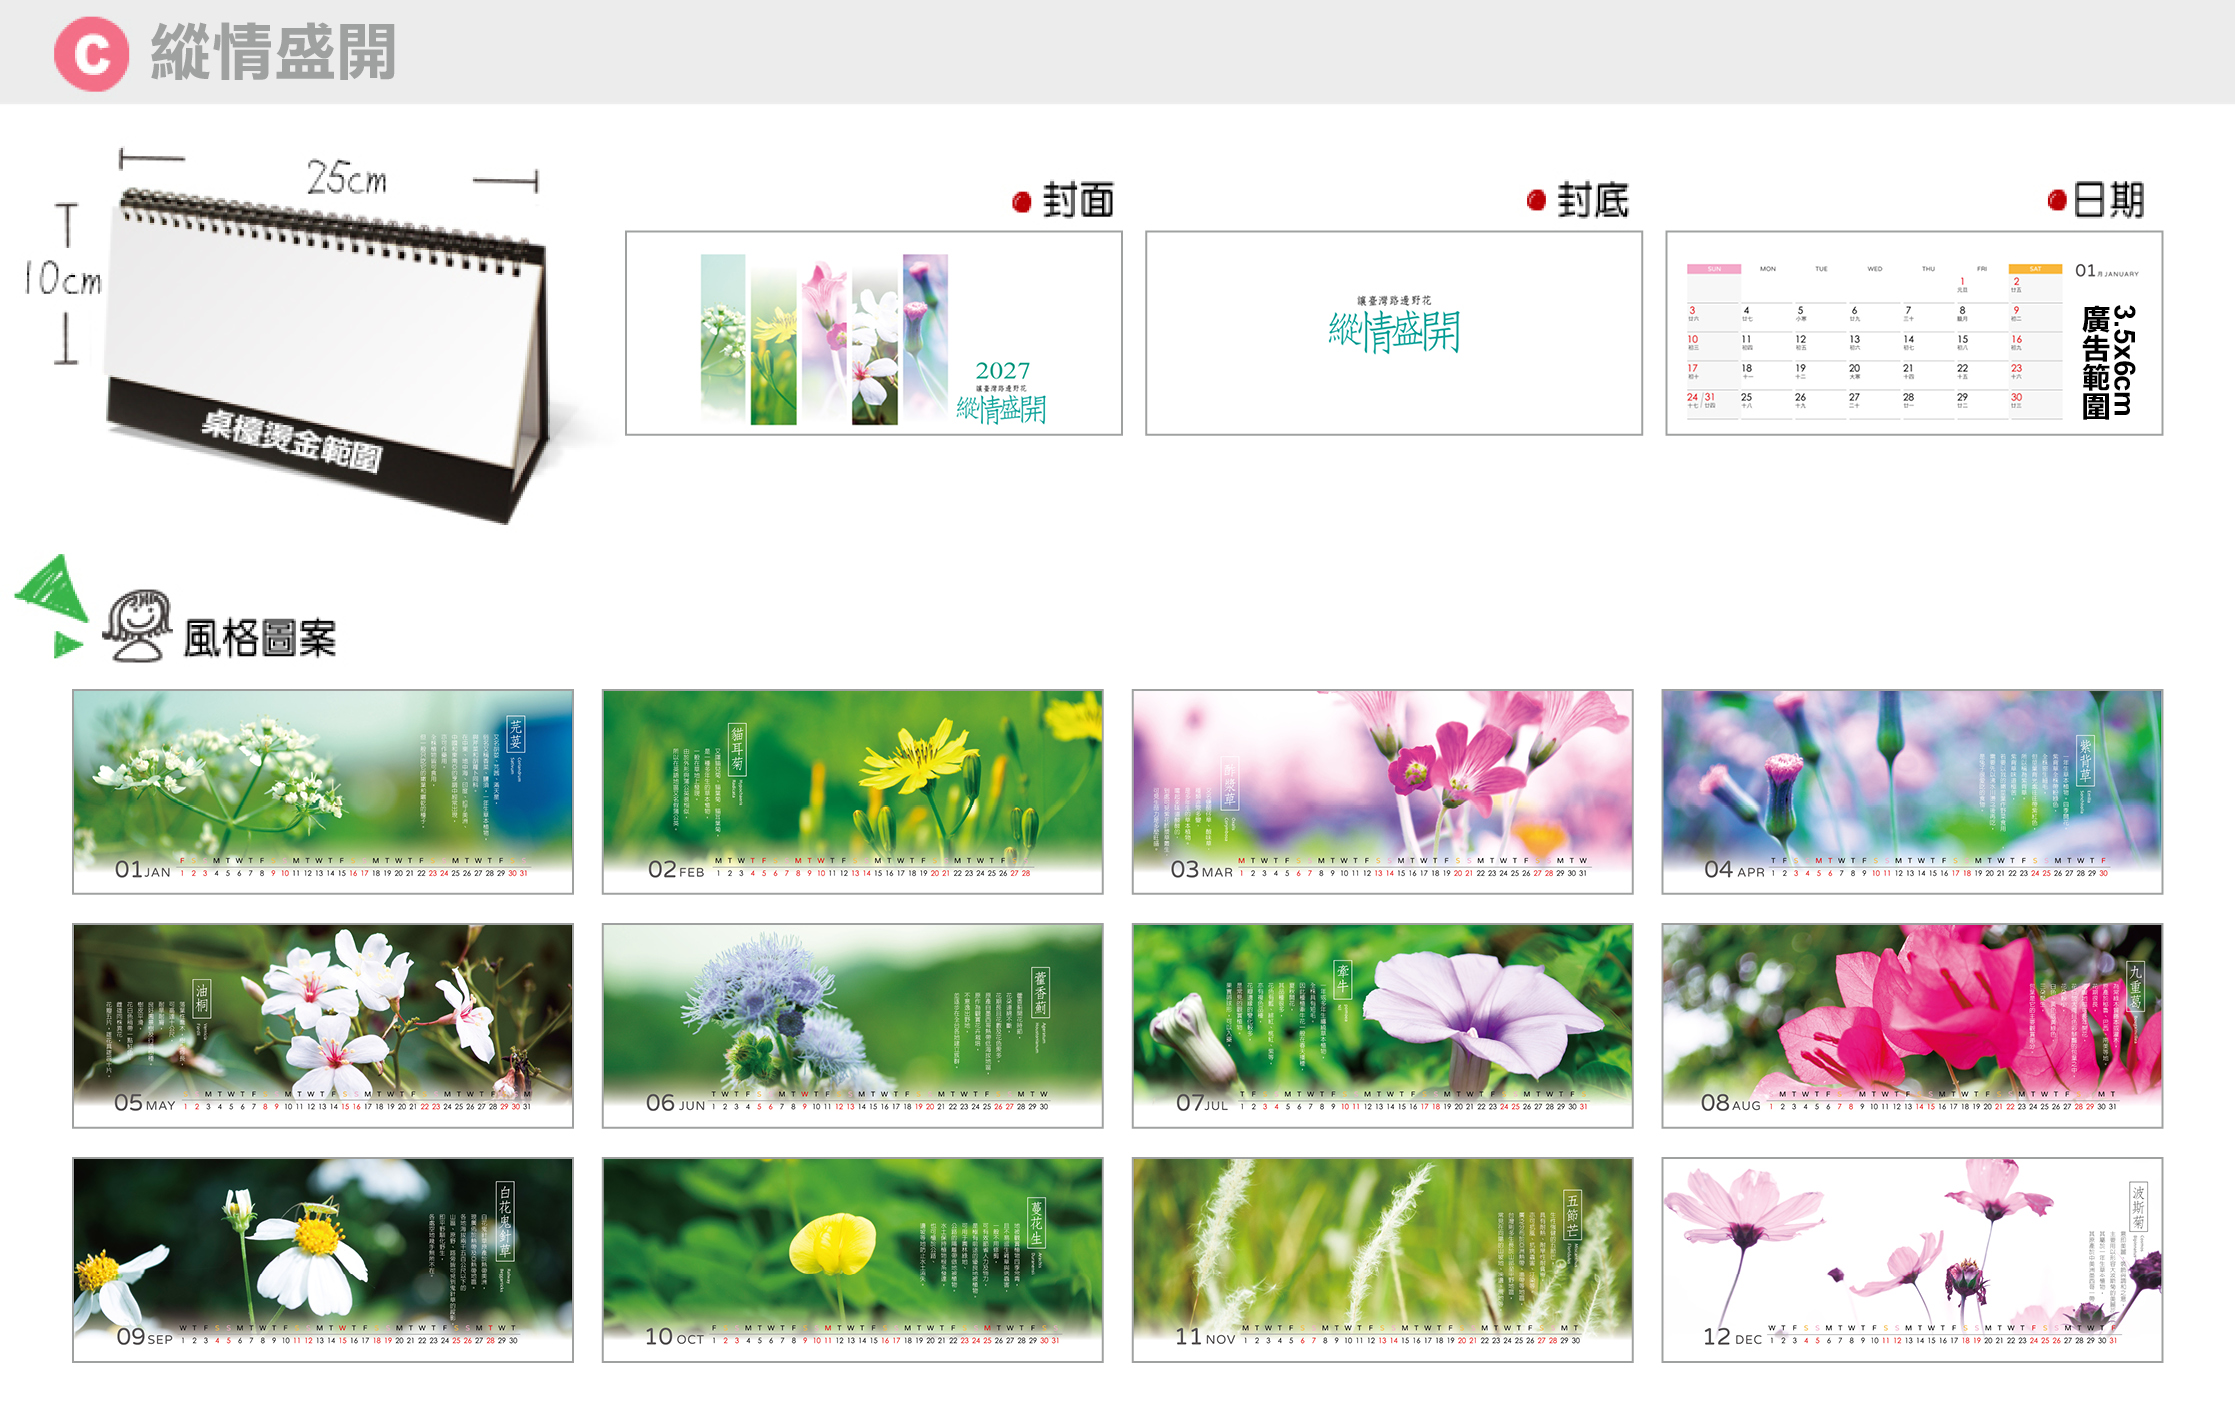Image resolution: width=2235 pixels, height=1425 pixels.
Task: Open the January date grid preview
Action: pos(1913,333)
